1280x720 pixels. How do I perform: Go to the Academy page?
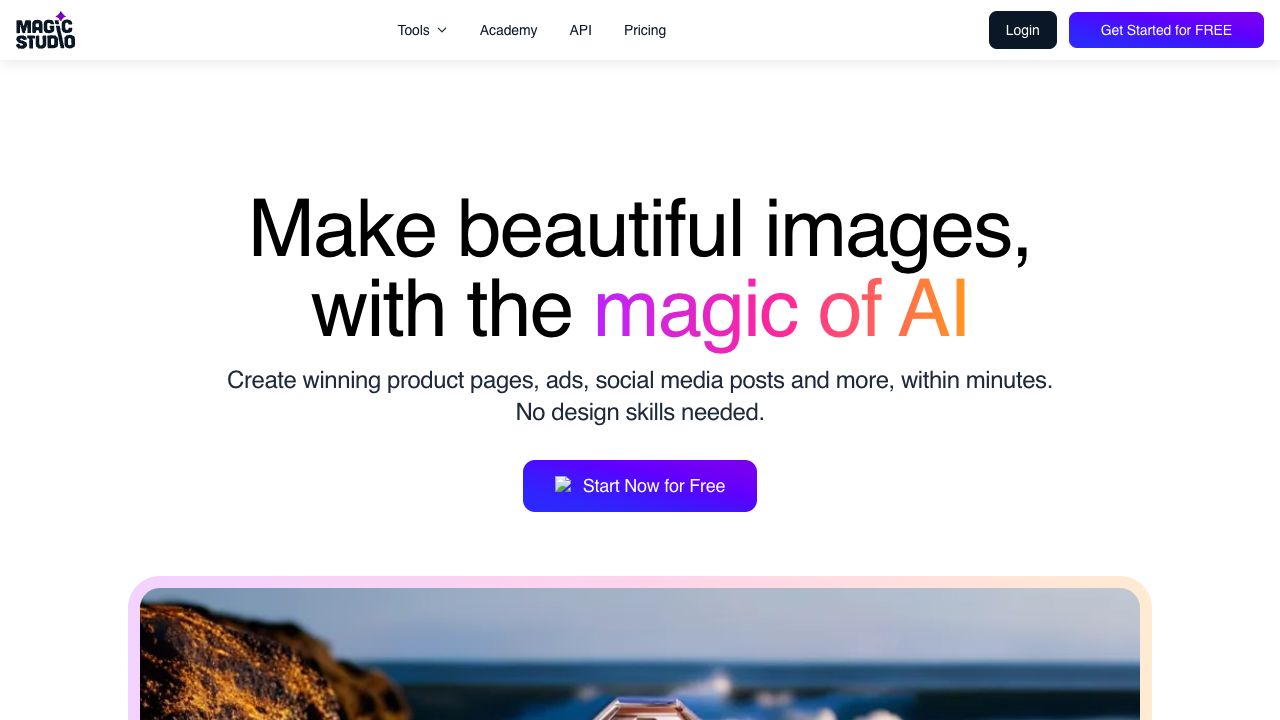tap(508, 30)
